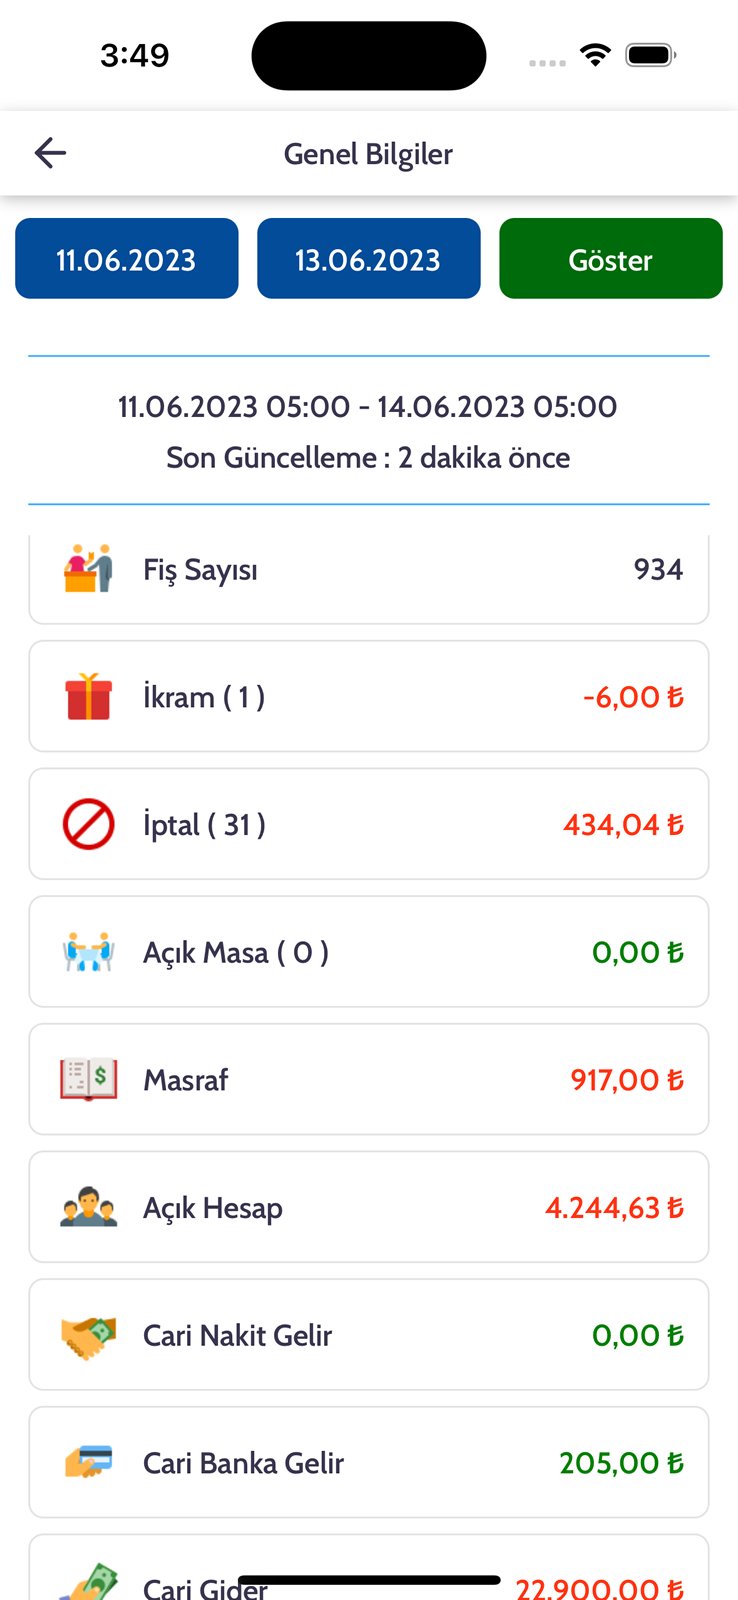Image resolution: width=738 pixels, height=1600 pixels.
Task: Open the İkram row amount -6,00 ₺
Action: (x=633, y=697)
